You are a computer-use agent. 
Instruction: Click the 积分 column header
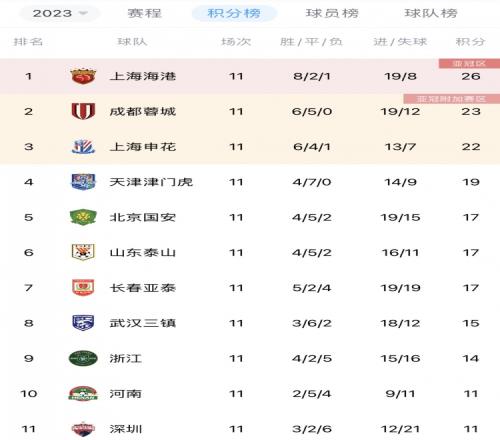tap(470, 42)
